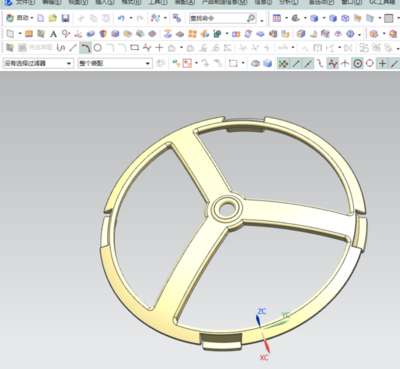Undo the last action with the blue arrow

pos(121,18)
